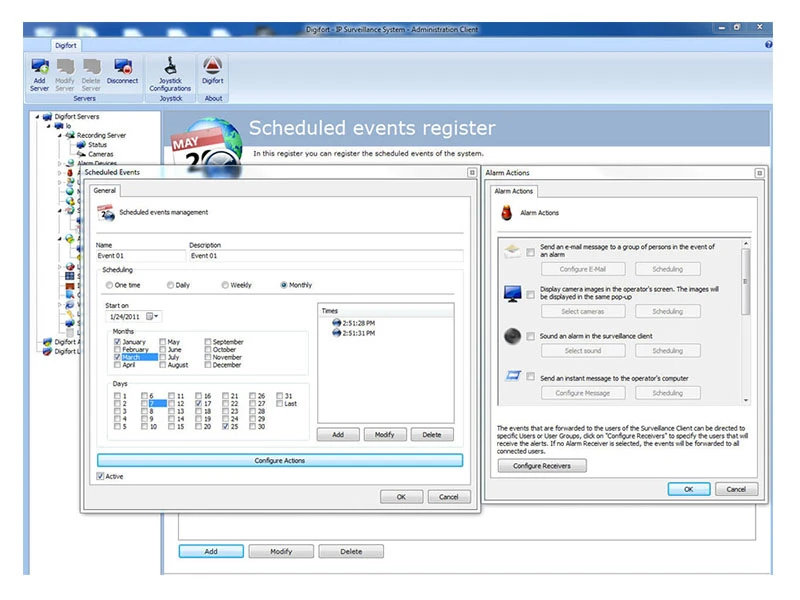Viewport: 800px width, 600px height.
Task: Uncheck the Active checkbox
Action: pos(101,476)
